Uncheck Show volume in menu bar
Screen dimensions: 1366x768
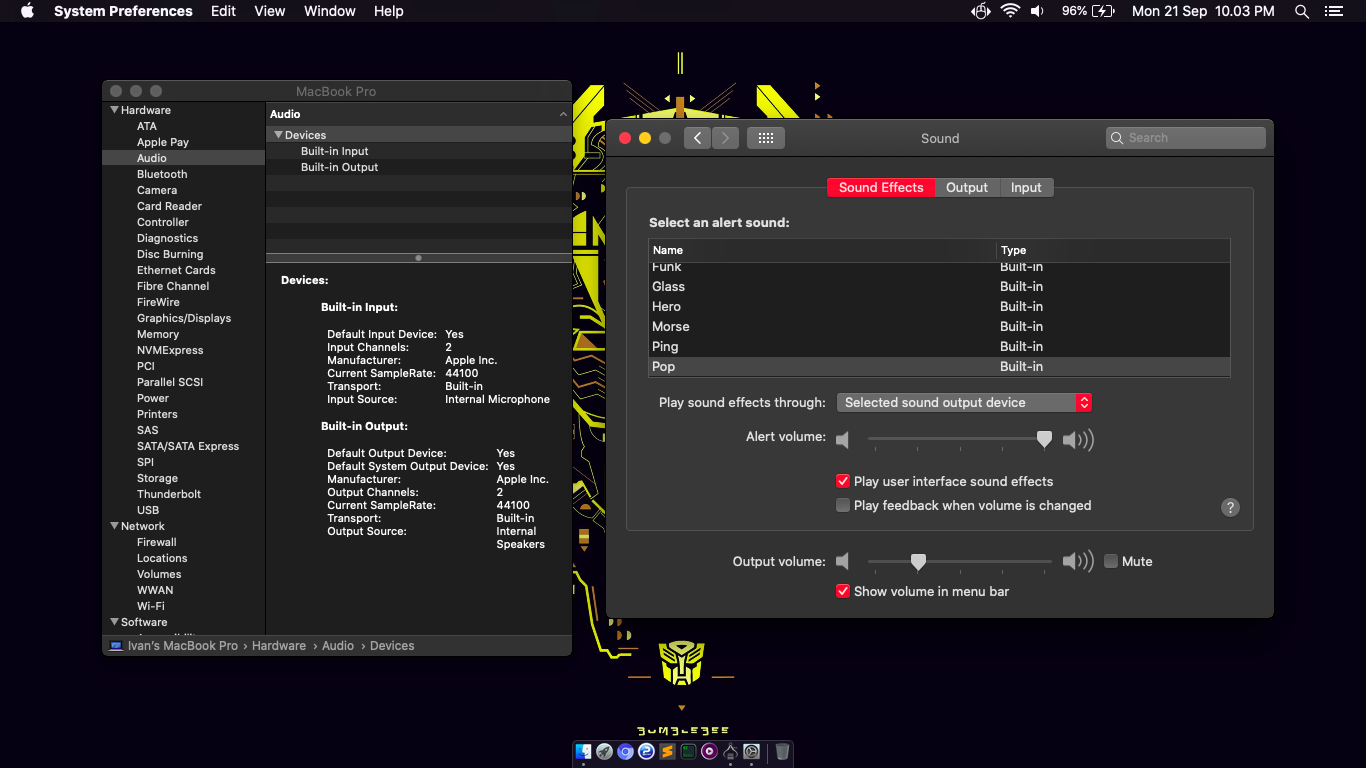pyautogui.click(x=843, y=591)
